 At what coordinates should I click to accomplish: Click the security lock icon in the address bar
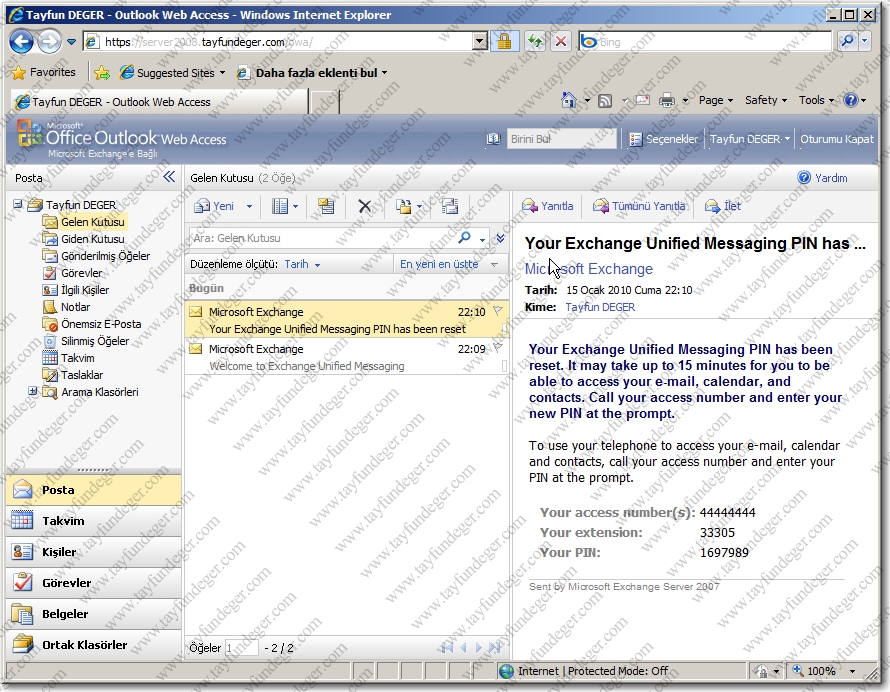[504, 41]
